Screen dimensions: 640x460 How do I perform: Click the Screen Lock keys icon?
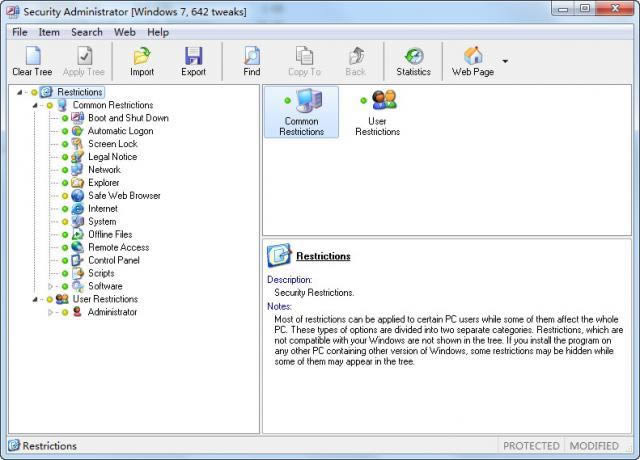(x=78, y=144)
